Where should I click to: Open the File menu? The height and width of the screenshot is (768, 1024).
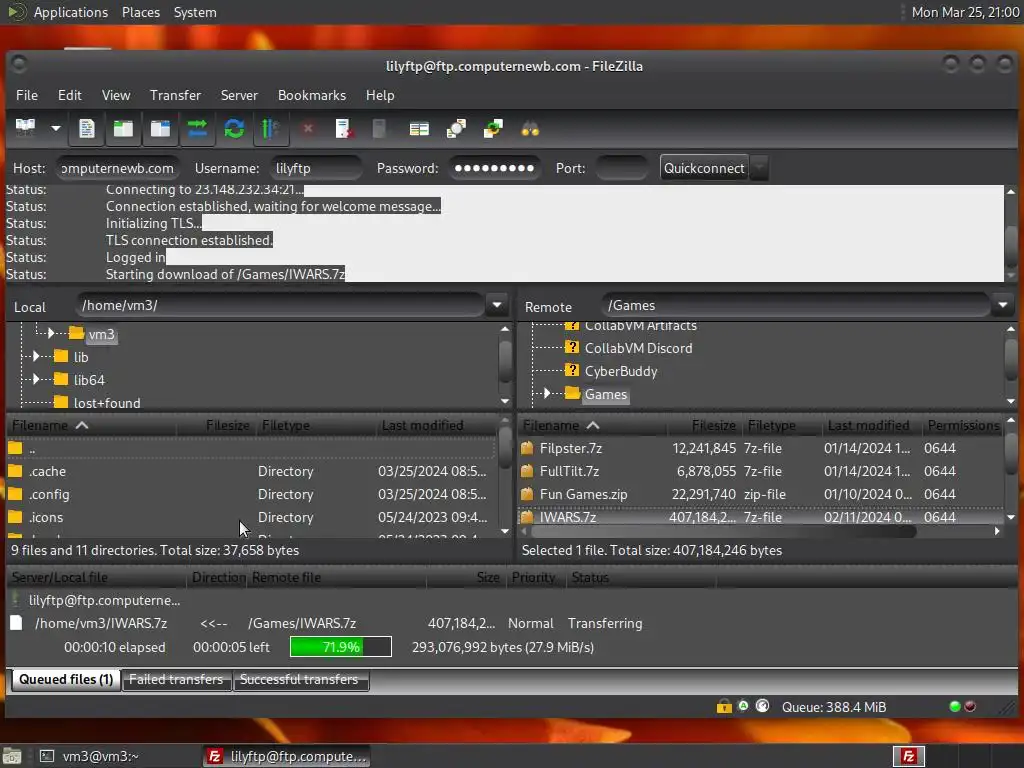(27, 95)
